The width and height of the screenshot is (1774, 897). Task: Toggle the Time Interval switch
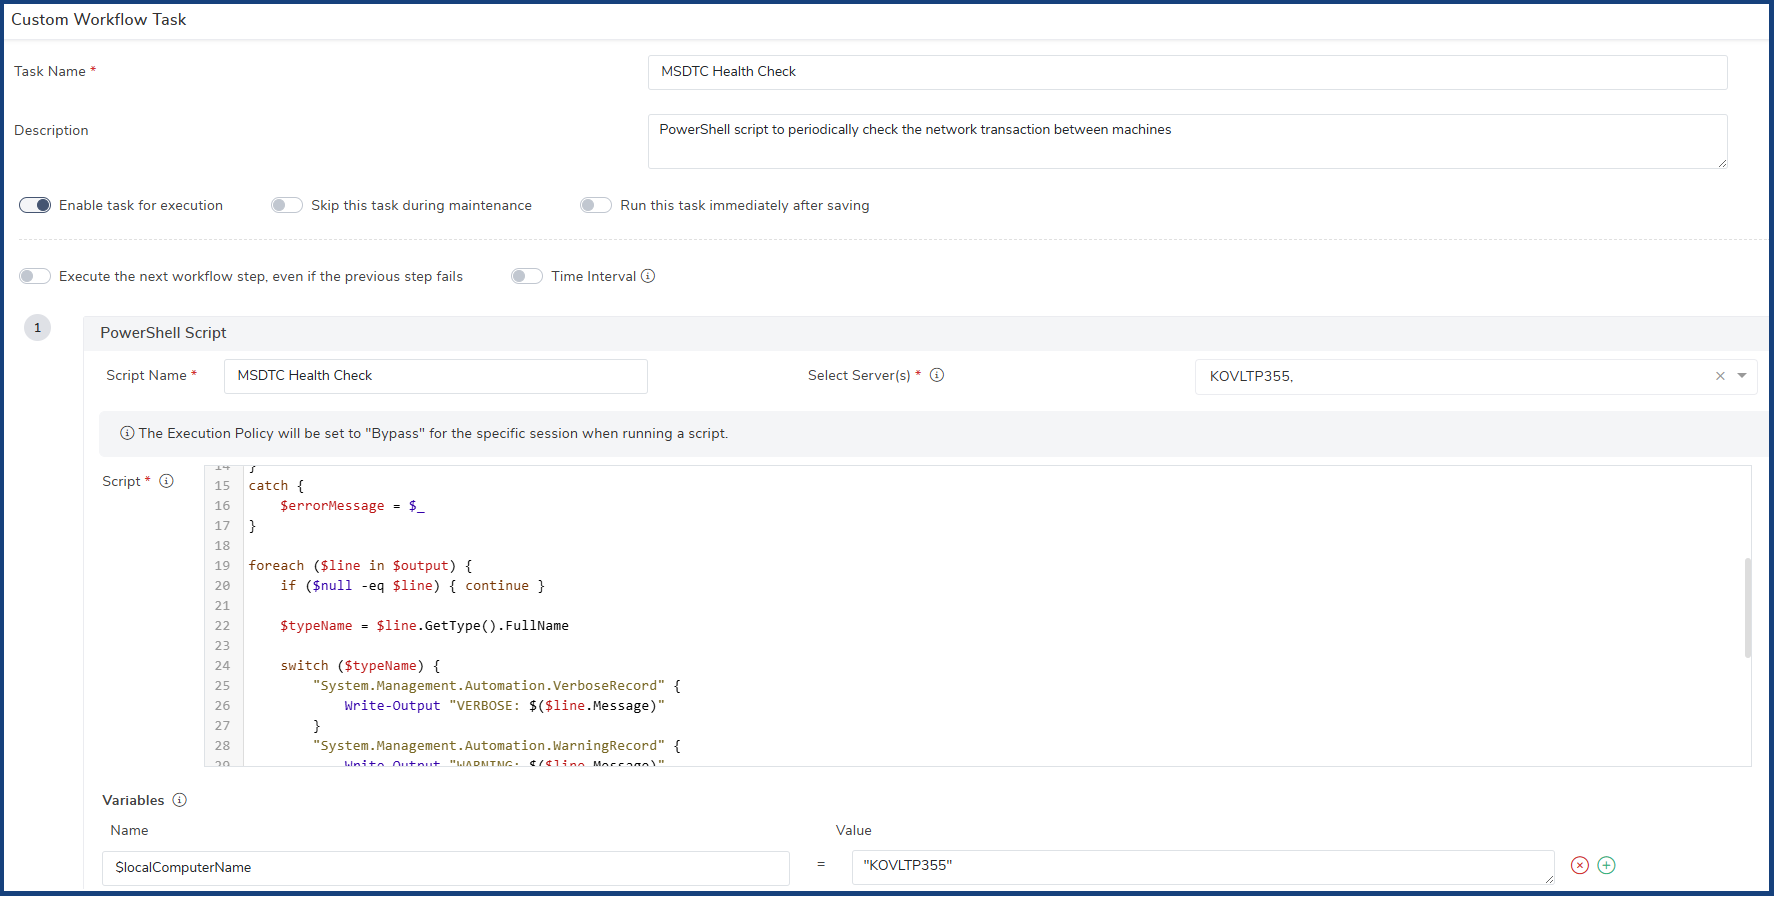pyautogui.click(x=527, y=276)
